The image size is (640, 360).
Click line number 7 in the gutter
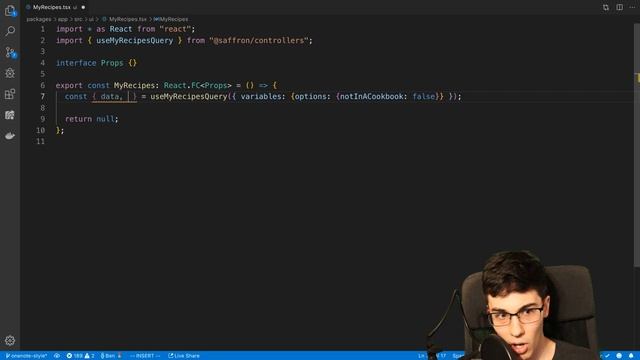click(x=42, y=96)
